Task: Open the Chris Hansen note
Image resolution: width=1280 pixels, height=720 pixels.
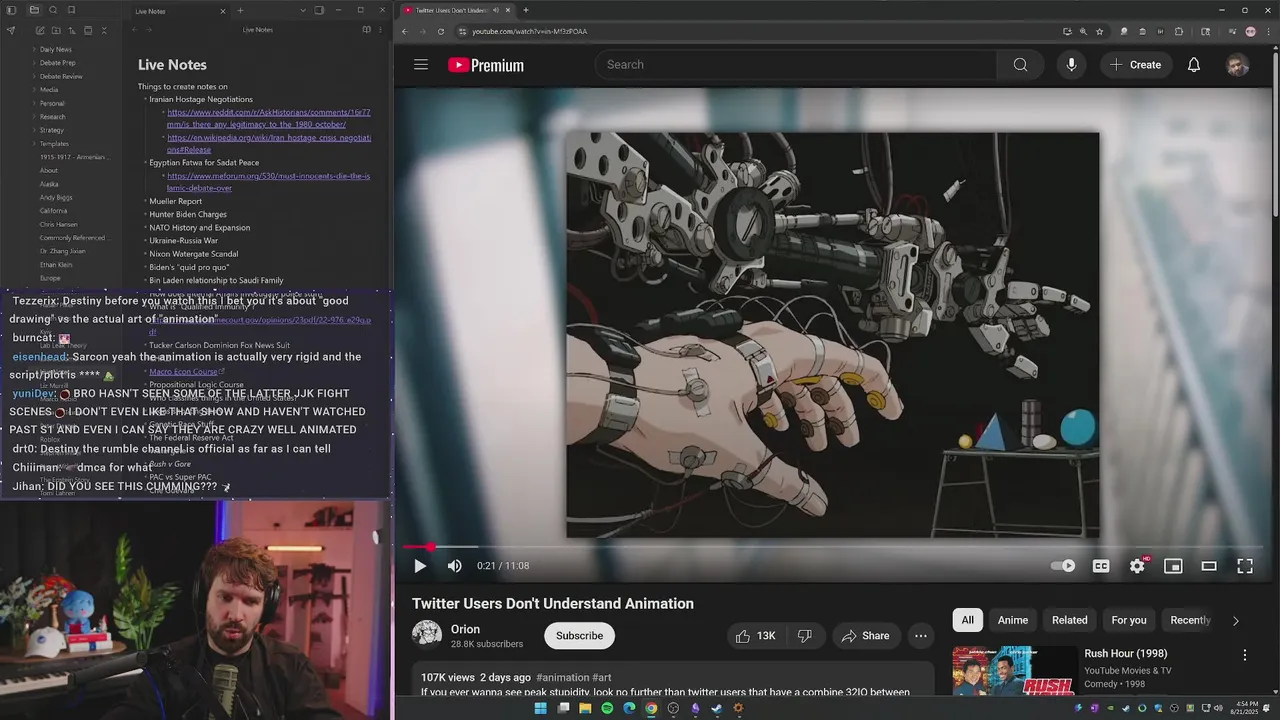Action: pos(58,225)
